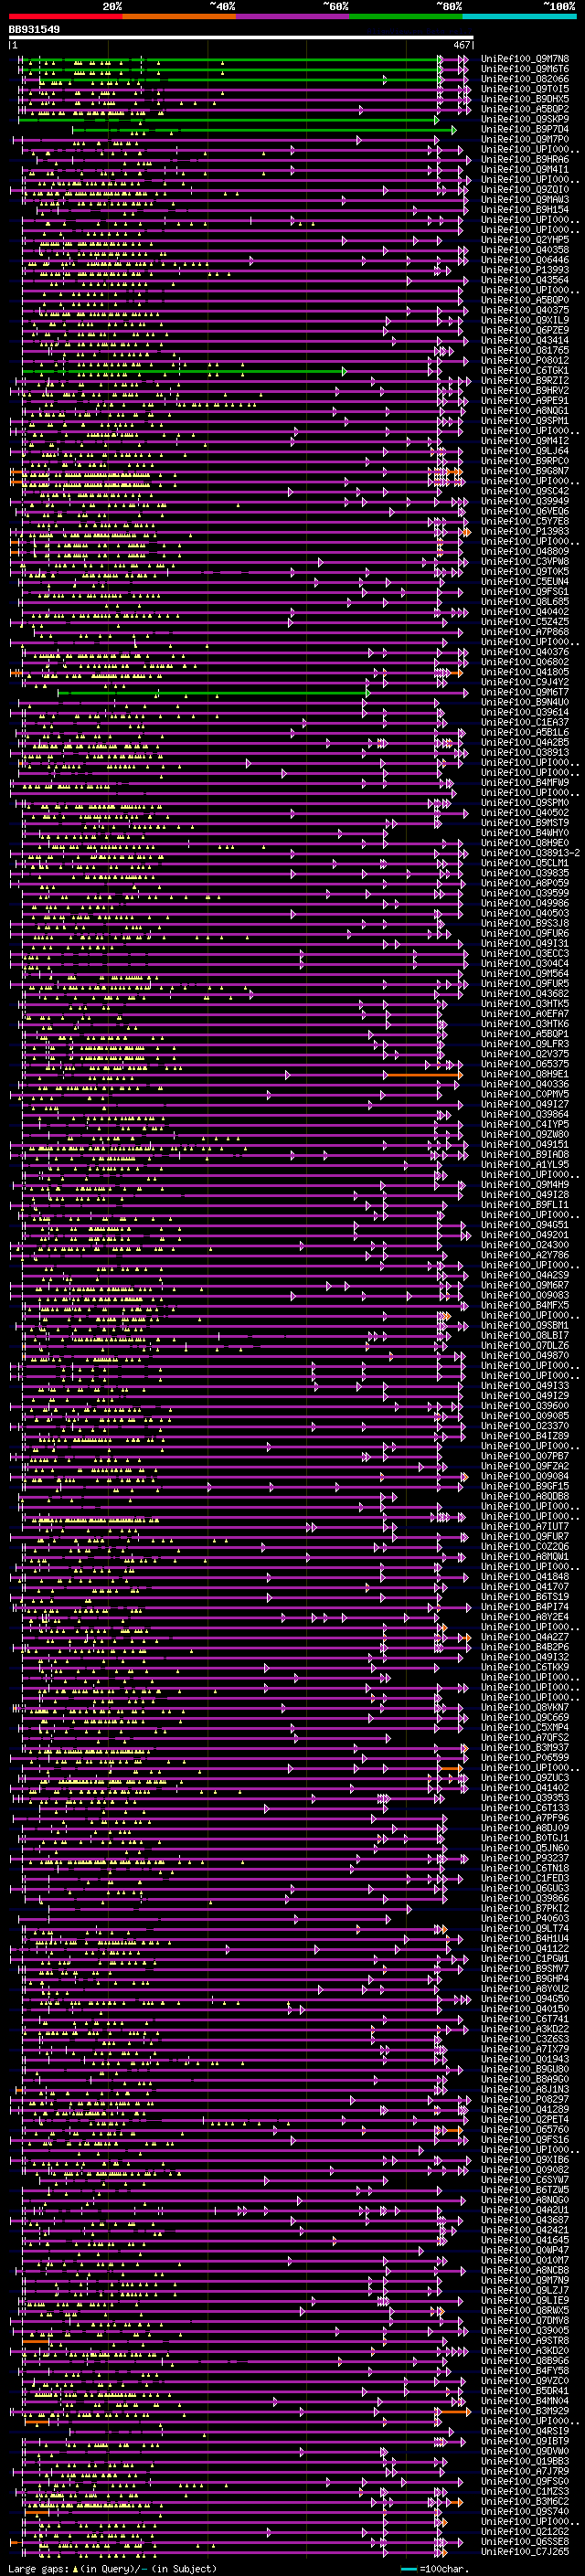The height and width of the screenshot is (2576, 585).
Task: Pick the UniRef100_Q39005 label
Action: tap(525, 2331)
